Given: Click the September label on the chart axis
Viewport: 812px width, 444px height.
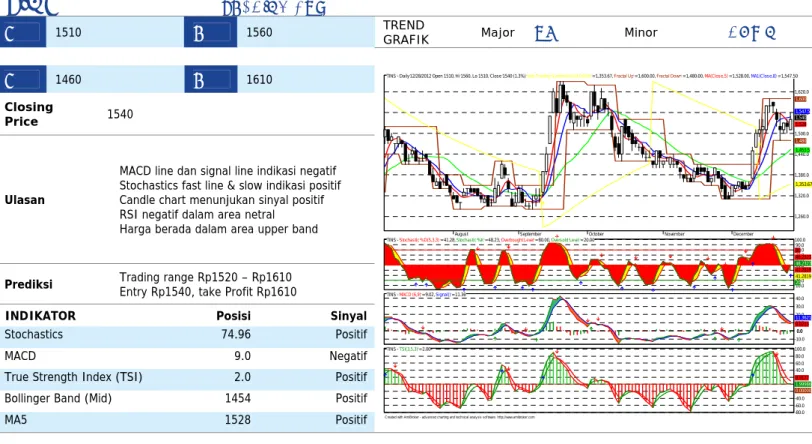Looking at the screenshot, I should (x=530, y=234).
